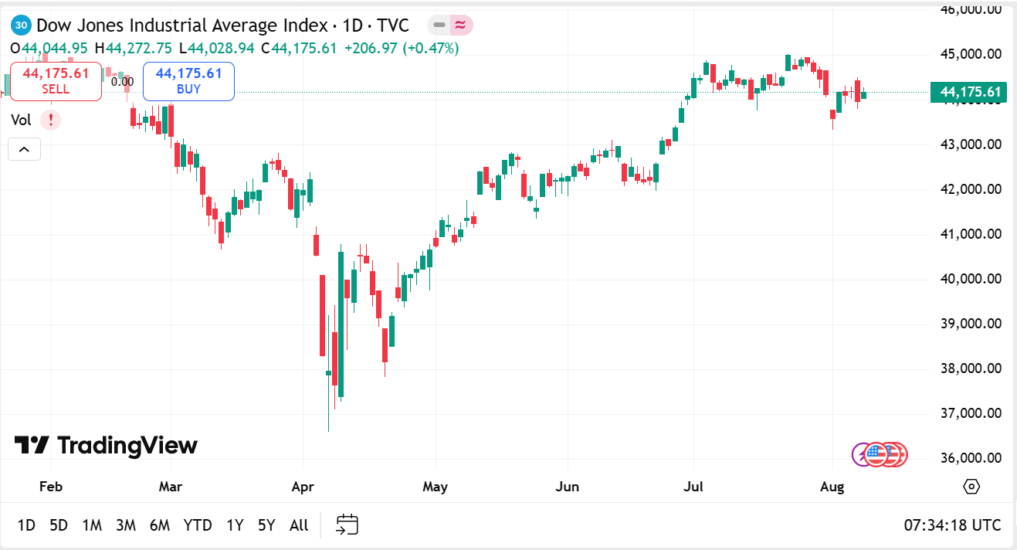Collapse the indicator legend with the chevron
The image size is (1017, 550).
pyautogui.click(x=24, y=150)
